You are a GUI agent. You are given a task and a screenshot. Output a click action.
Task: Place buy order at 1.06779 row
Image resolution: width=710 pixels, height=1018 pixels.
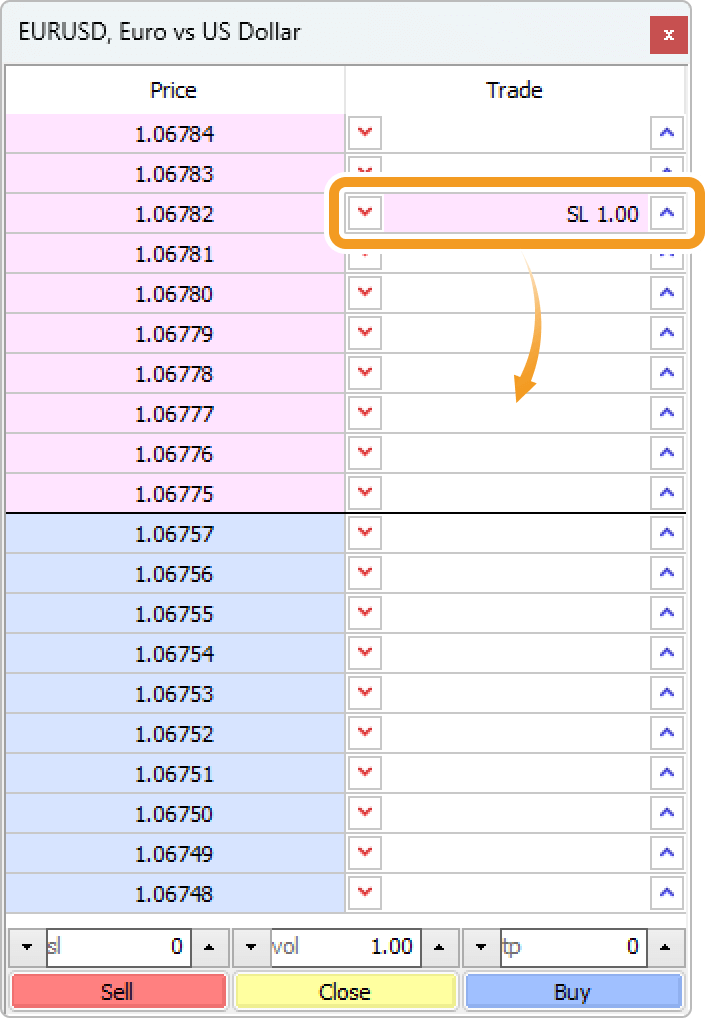pyautogui.click(x=667, y=333)
